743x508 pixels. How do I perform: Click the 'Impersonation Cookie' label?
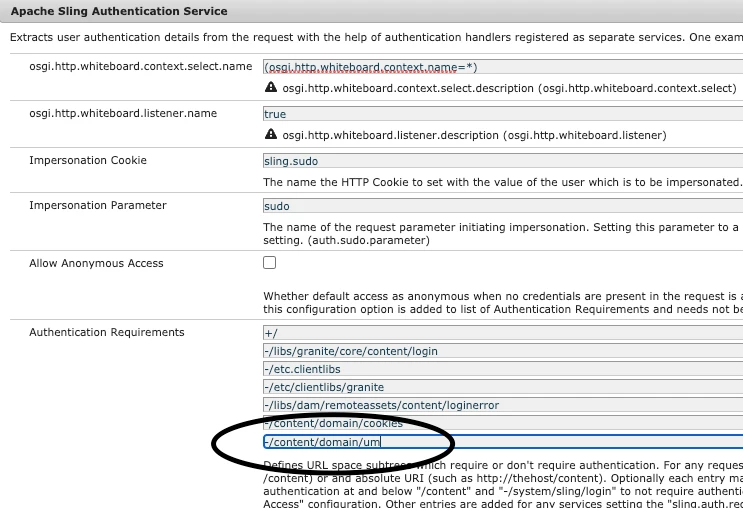(x=88, y=160)
